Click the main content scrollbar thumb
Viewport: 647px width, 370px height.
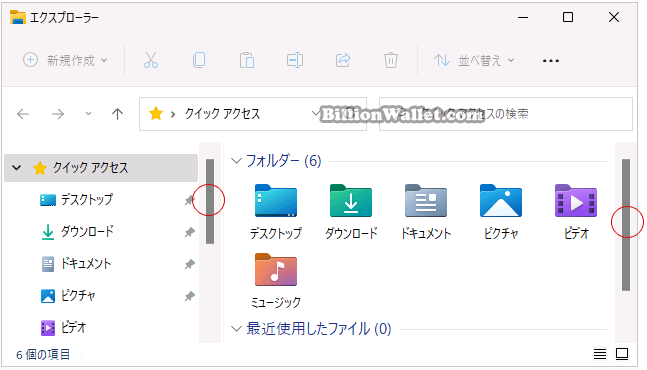[x=626, y=225]
